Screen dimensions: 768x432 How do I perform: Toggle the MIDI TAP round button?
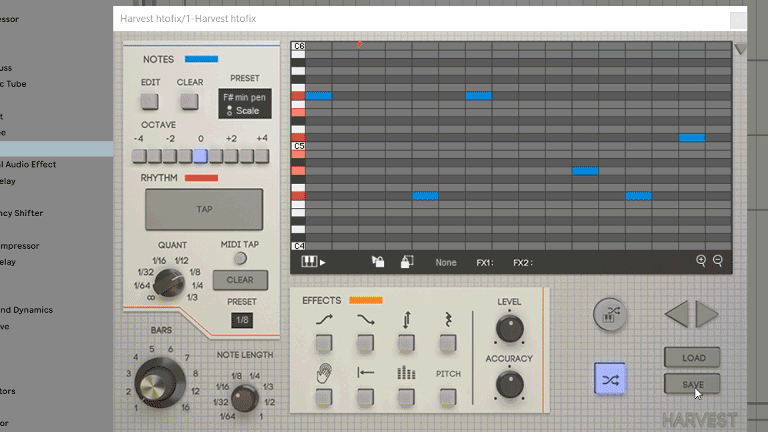[240, 258]
